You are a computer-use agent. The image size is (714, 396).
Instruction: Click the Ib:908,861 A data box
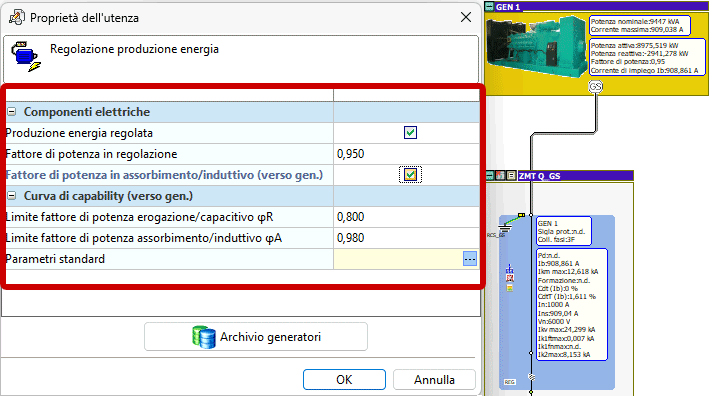[571, 305]
